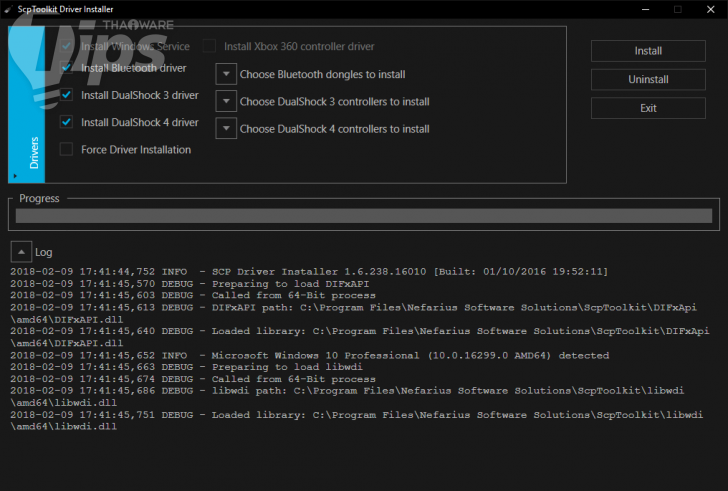Click the 'Loaded library' libwdi log line
Screen dimensions: 728x491
tap(357, 420)
